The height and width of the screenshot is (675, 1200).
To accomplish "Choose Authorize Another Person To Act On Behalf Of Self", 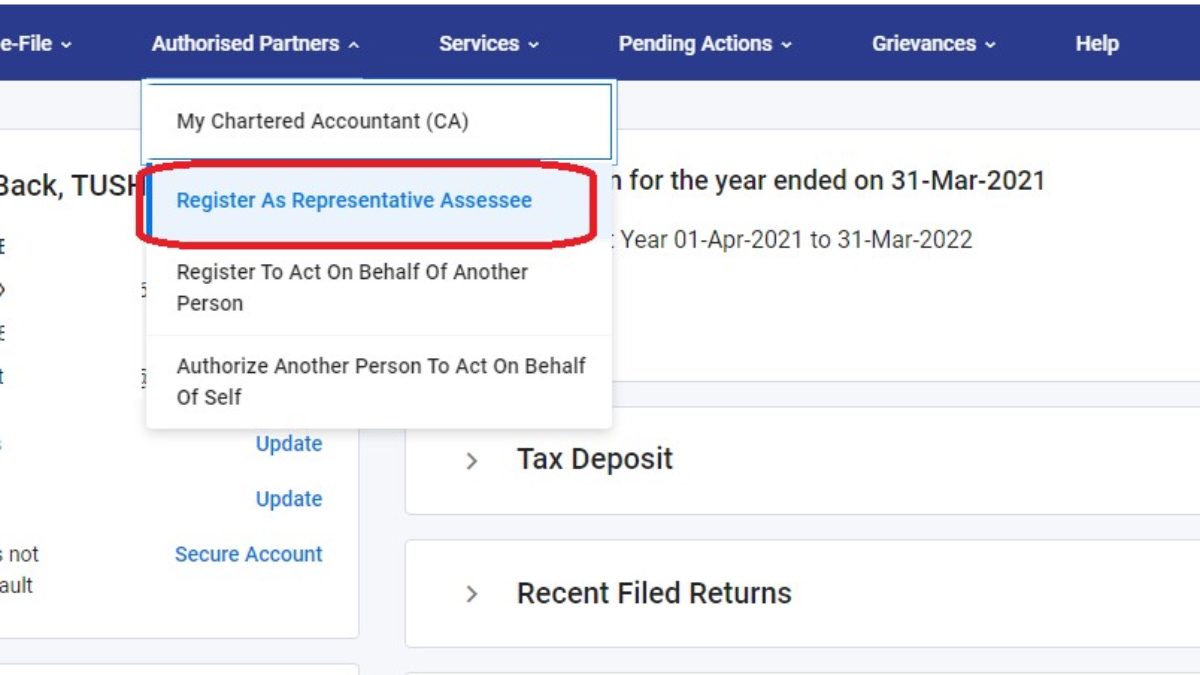I will click(380, 381).
